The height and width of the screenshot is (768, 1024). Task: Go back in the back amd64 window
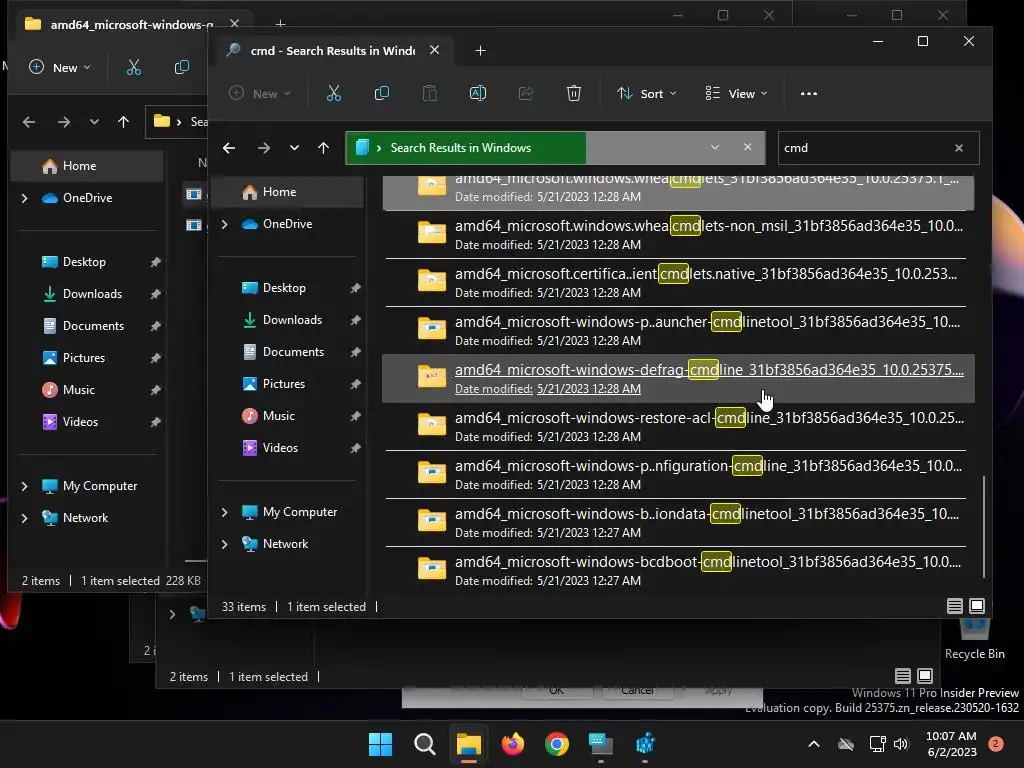coord(29,121)
